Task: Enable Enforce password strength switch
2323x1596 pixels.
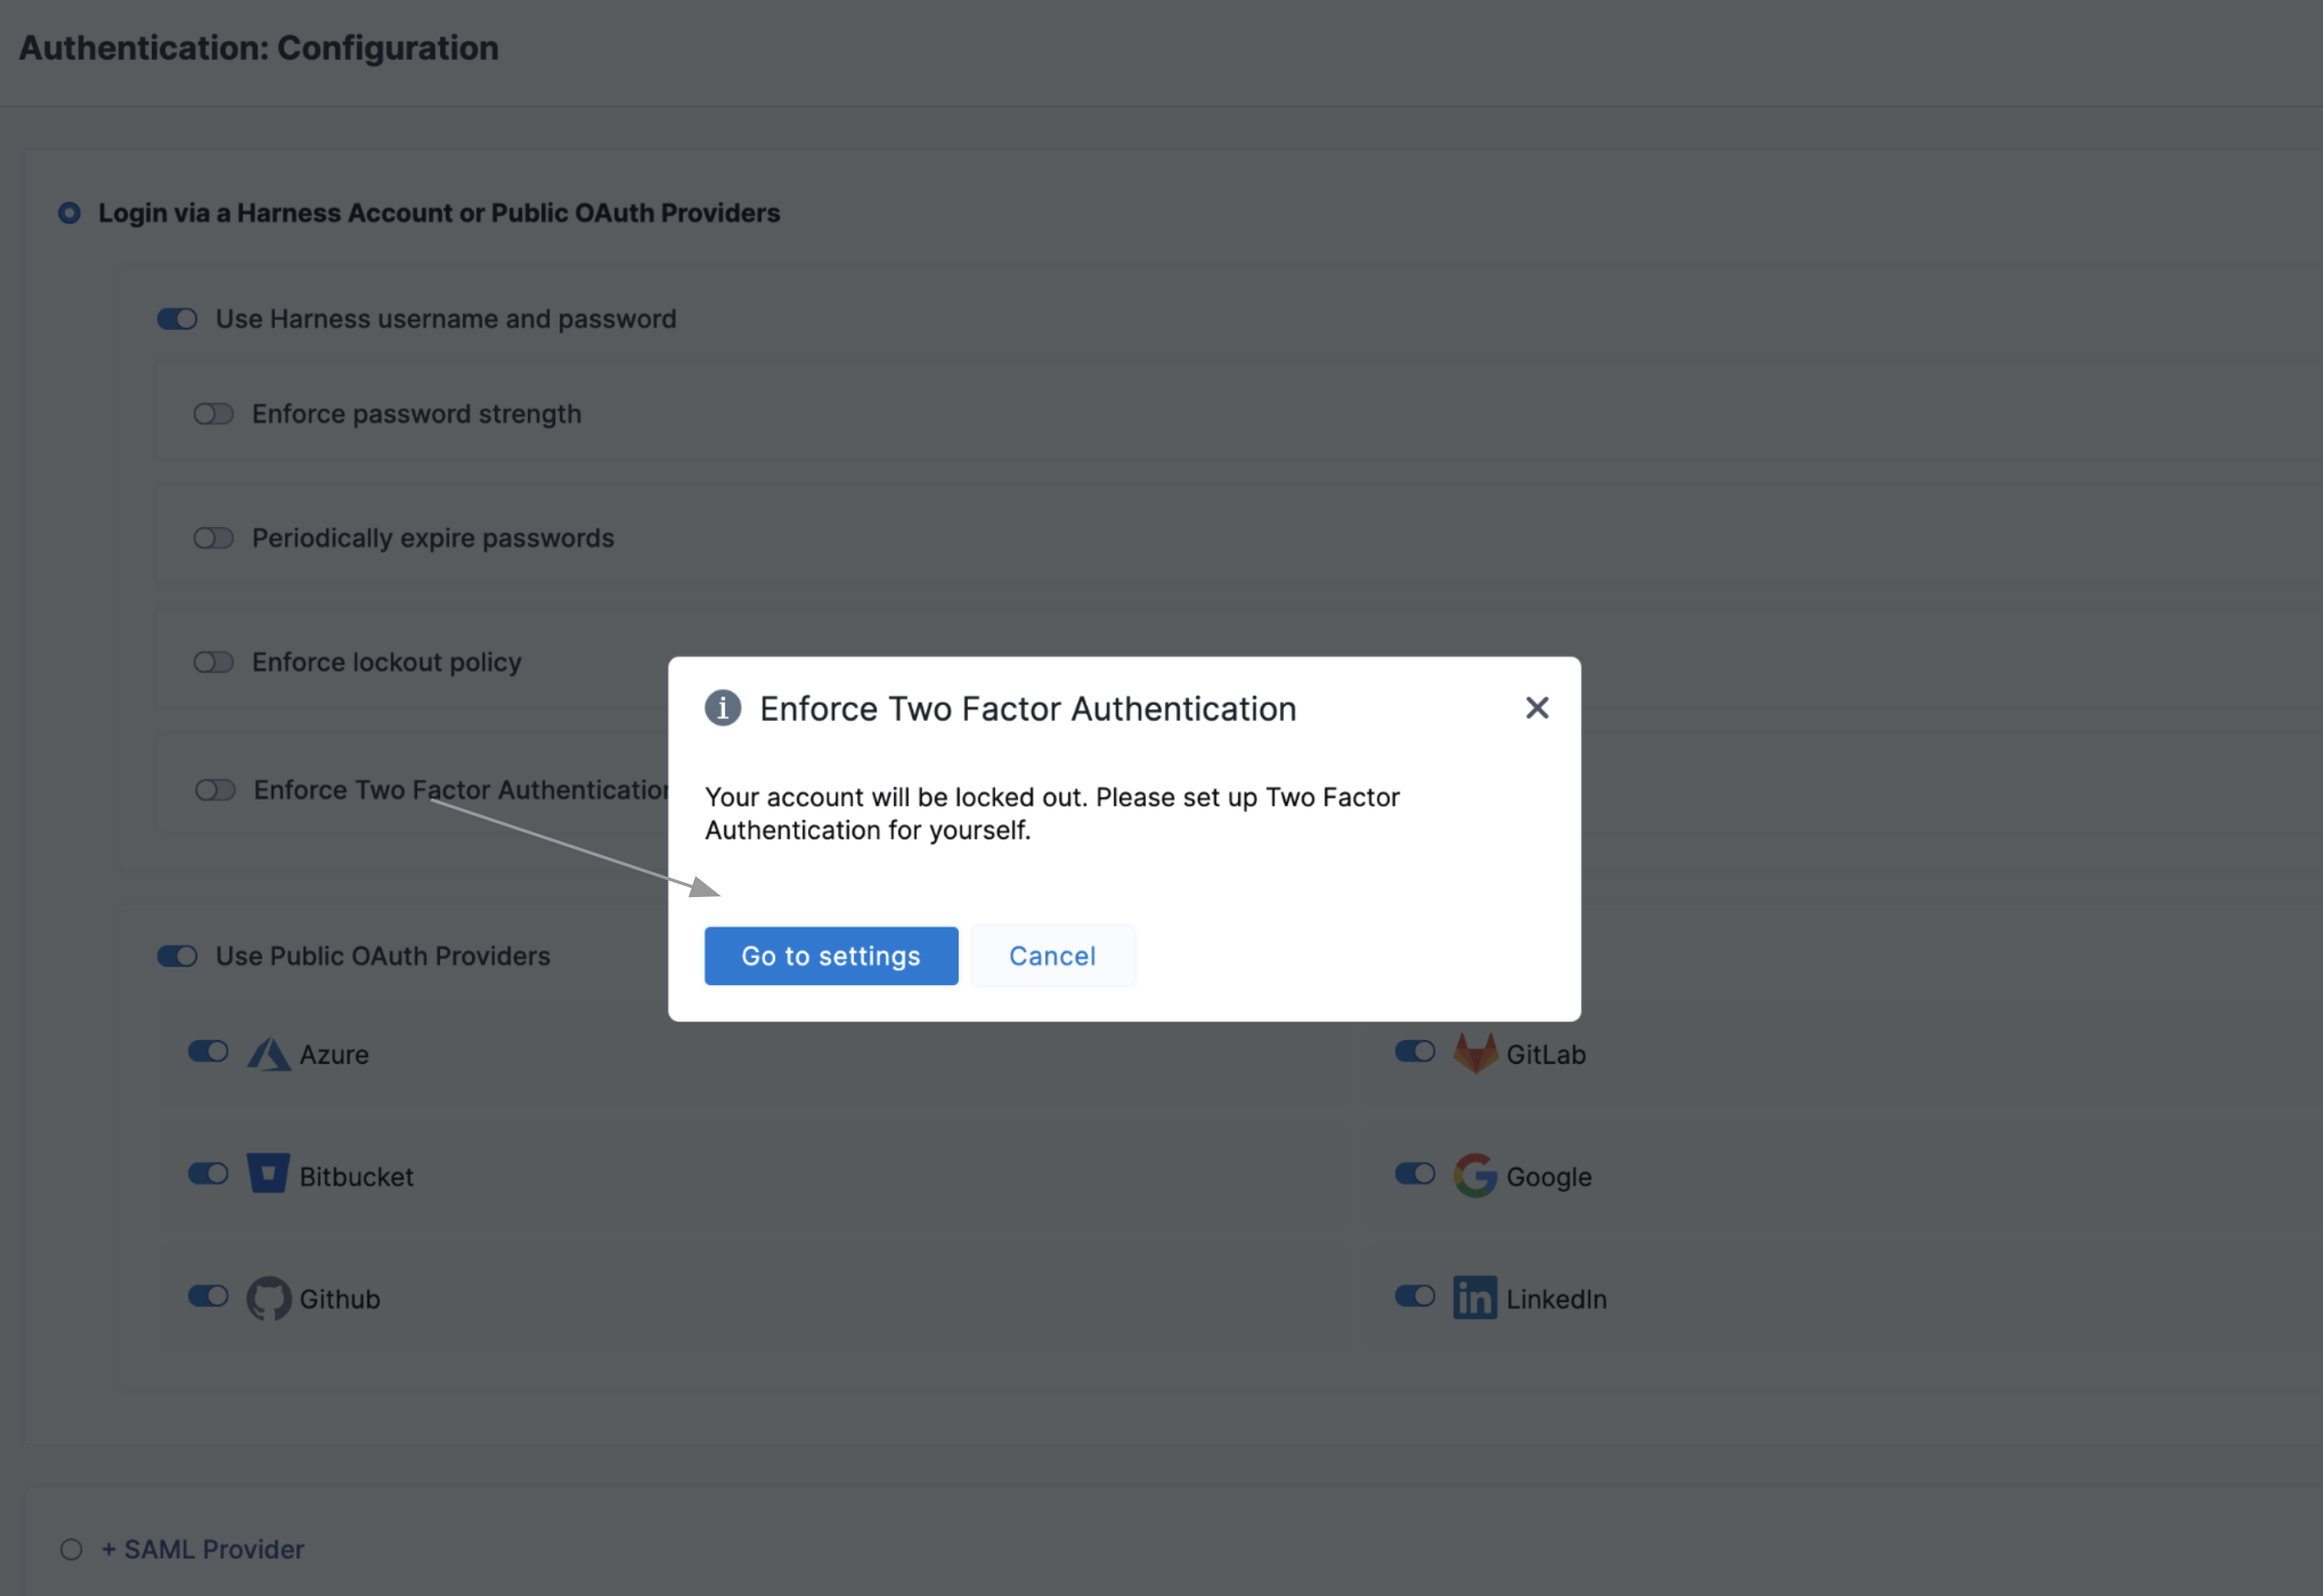Action: [x=213, y=414]
